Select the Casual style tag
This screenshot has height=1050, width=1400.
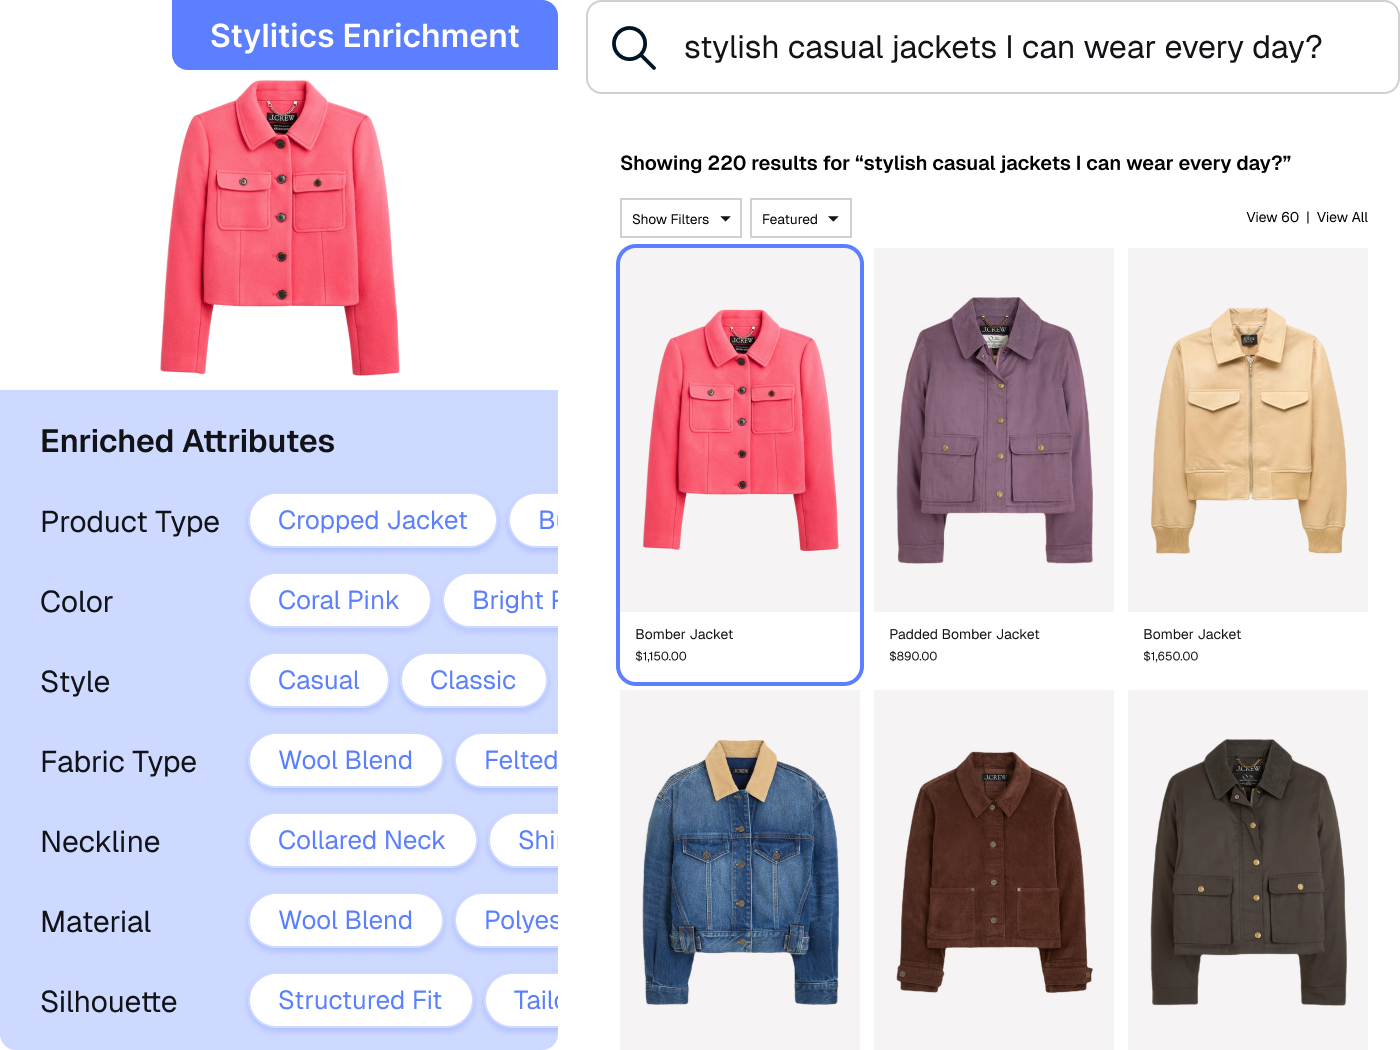(318, 680)
